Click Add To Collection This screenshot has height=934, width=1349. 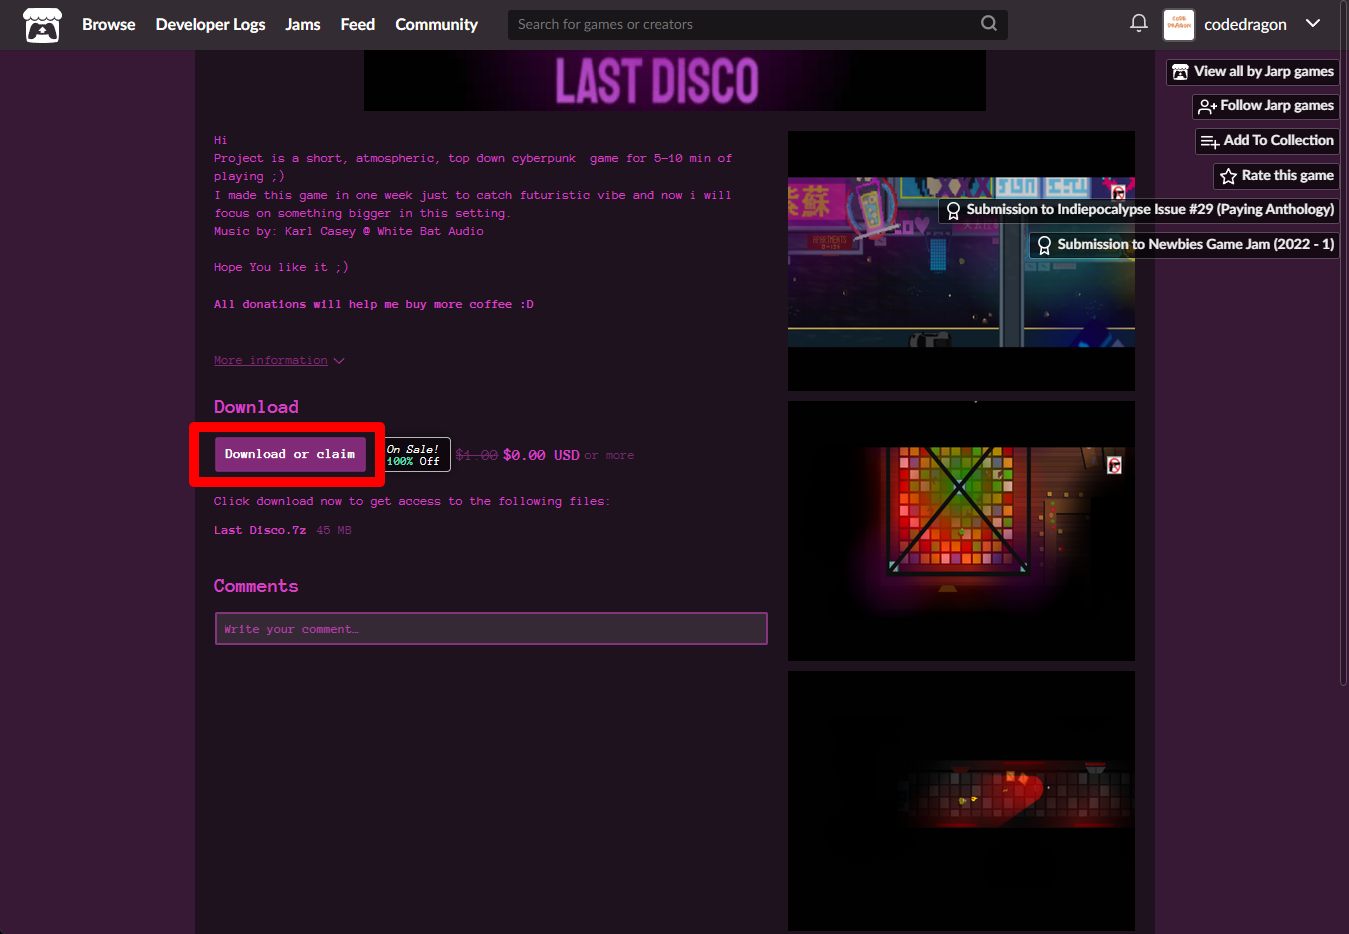(x=1267, y=141)
